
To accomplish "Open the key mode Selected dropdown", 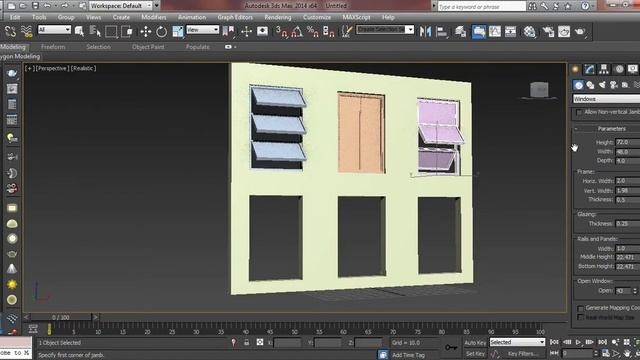I will click(517, 342).
